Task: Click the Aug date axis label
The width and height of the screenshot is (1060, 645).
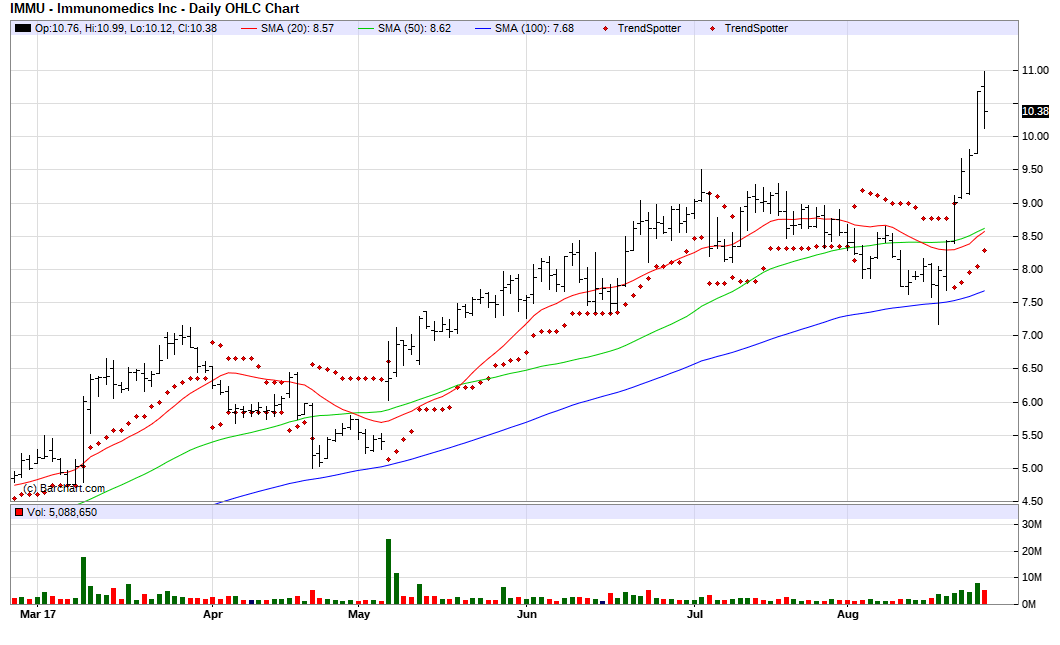Action: pos(848,614)
